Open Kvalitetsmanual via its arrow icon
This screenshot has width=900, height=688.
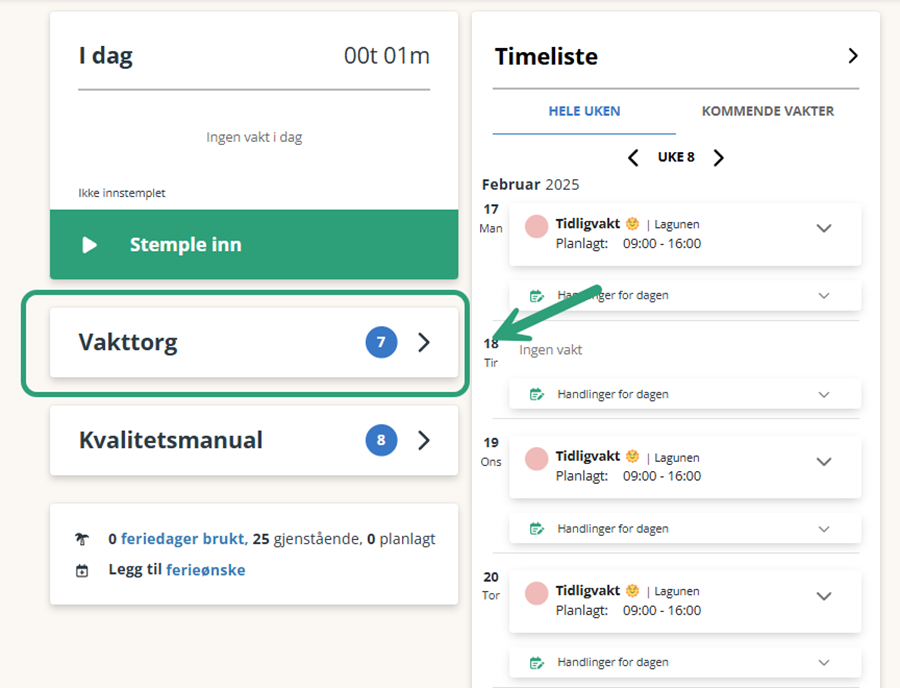point(424,440)
